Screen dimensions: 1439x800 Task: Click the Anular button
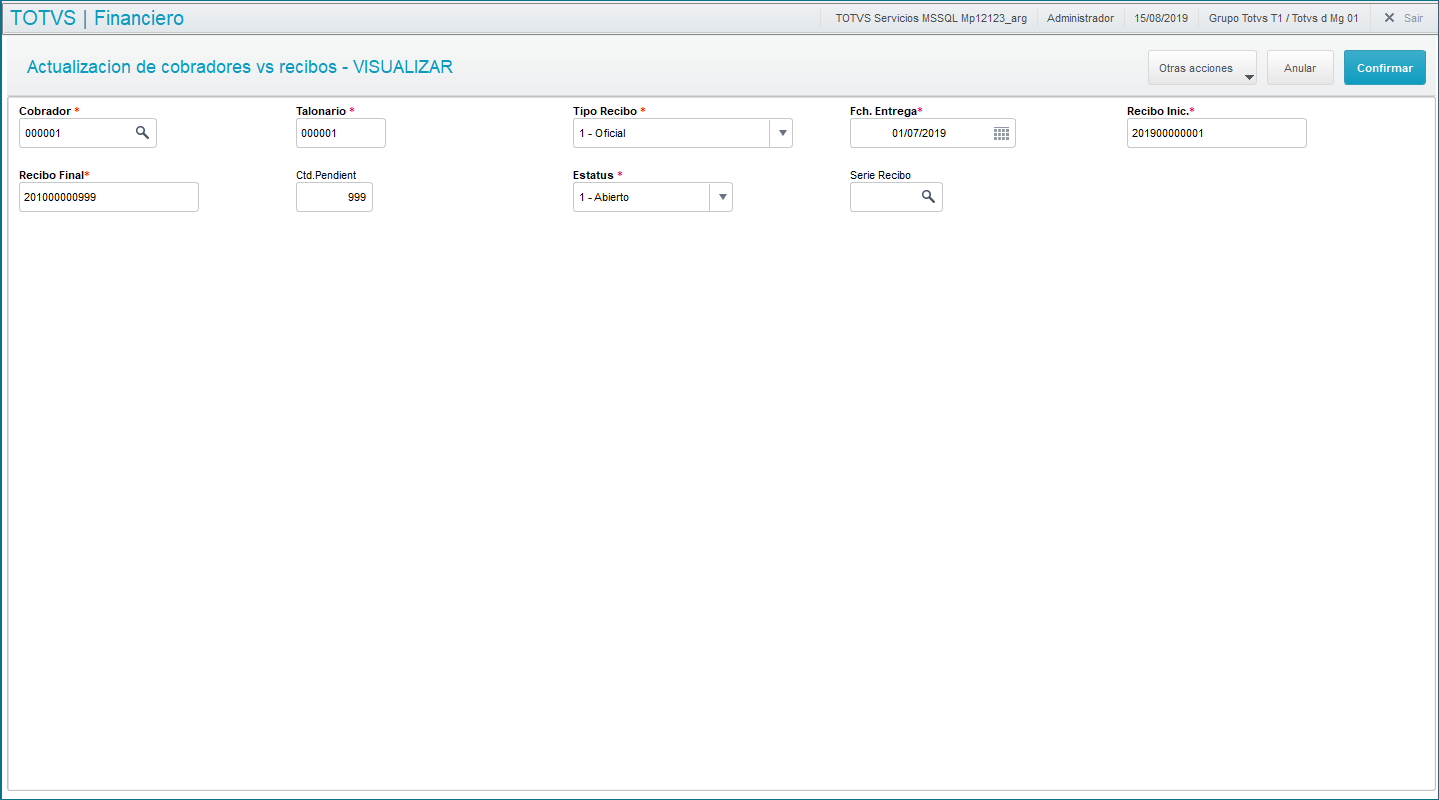1300,68
